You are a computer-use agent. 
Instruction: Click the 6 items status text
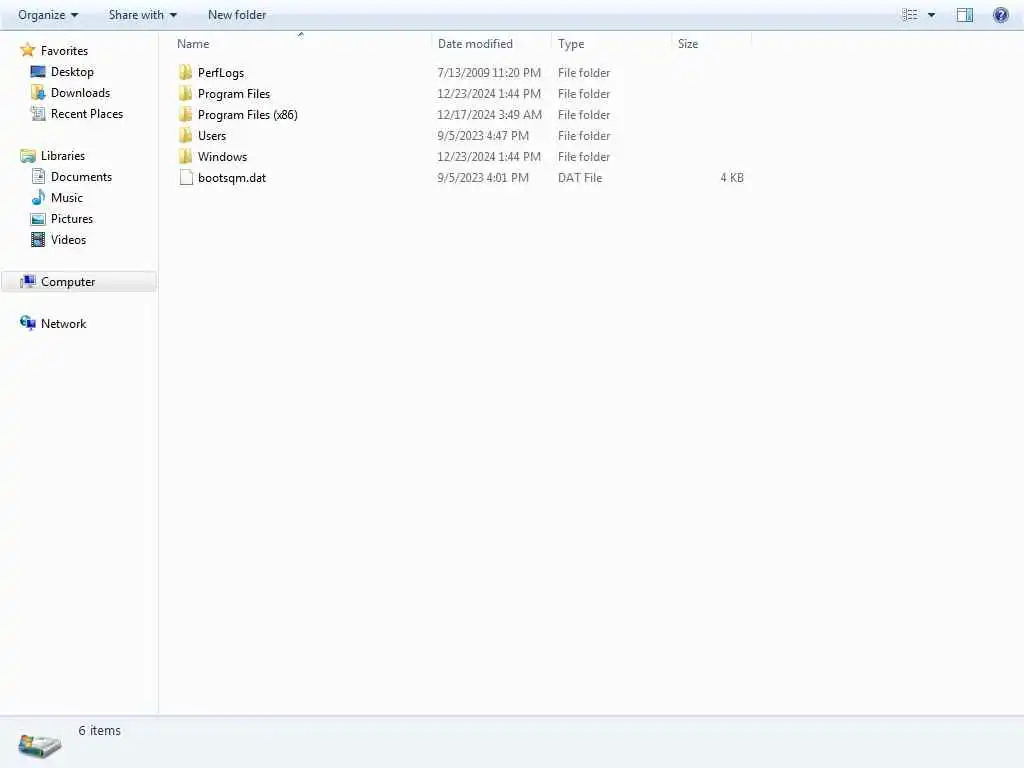(99, 730)
